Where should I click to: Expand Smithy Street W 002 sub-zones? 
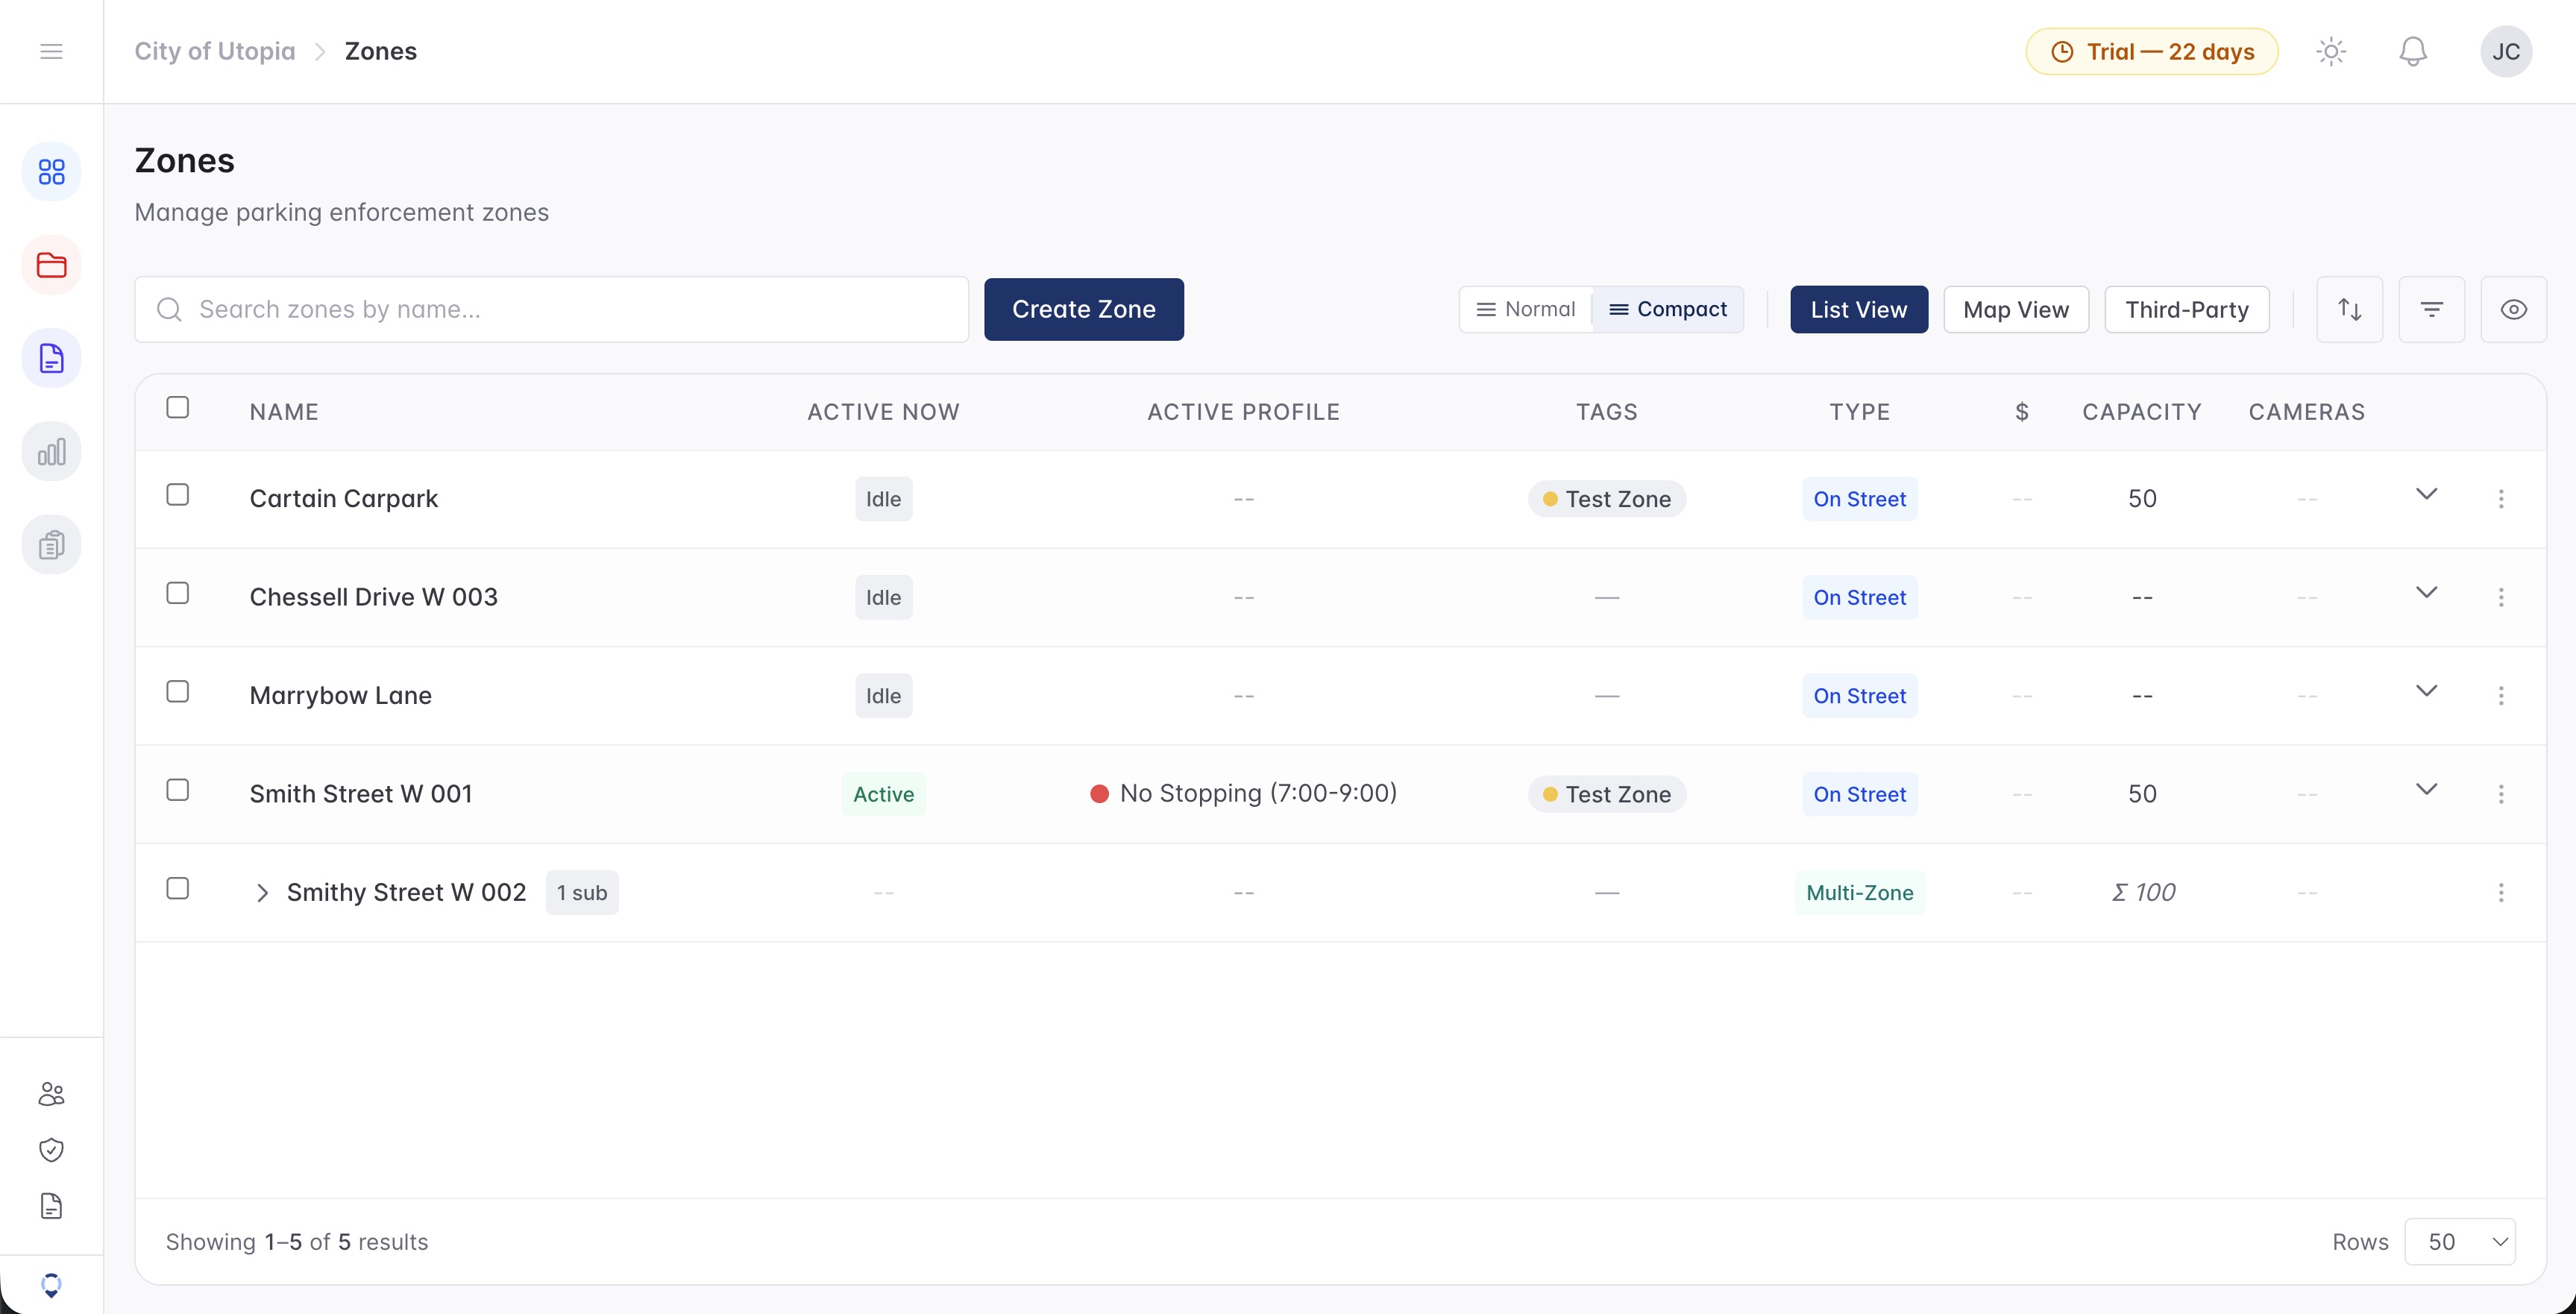(x=262, y=893)
